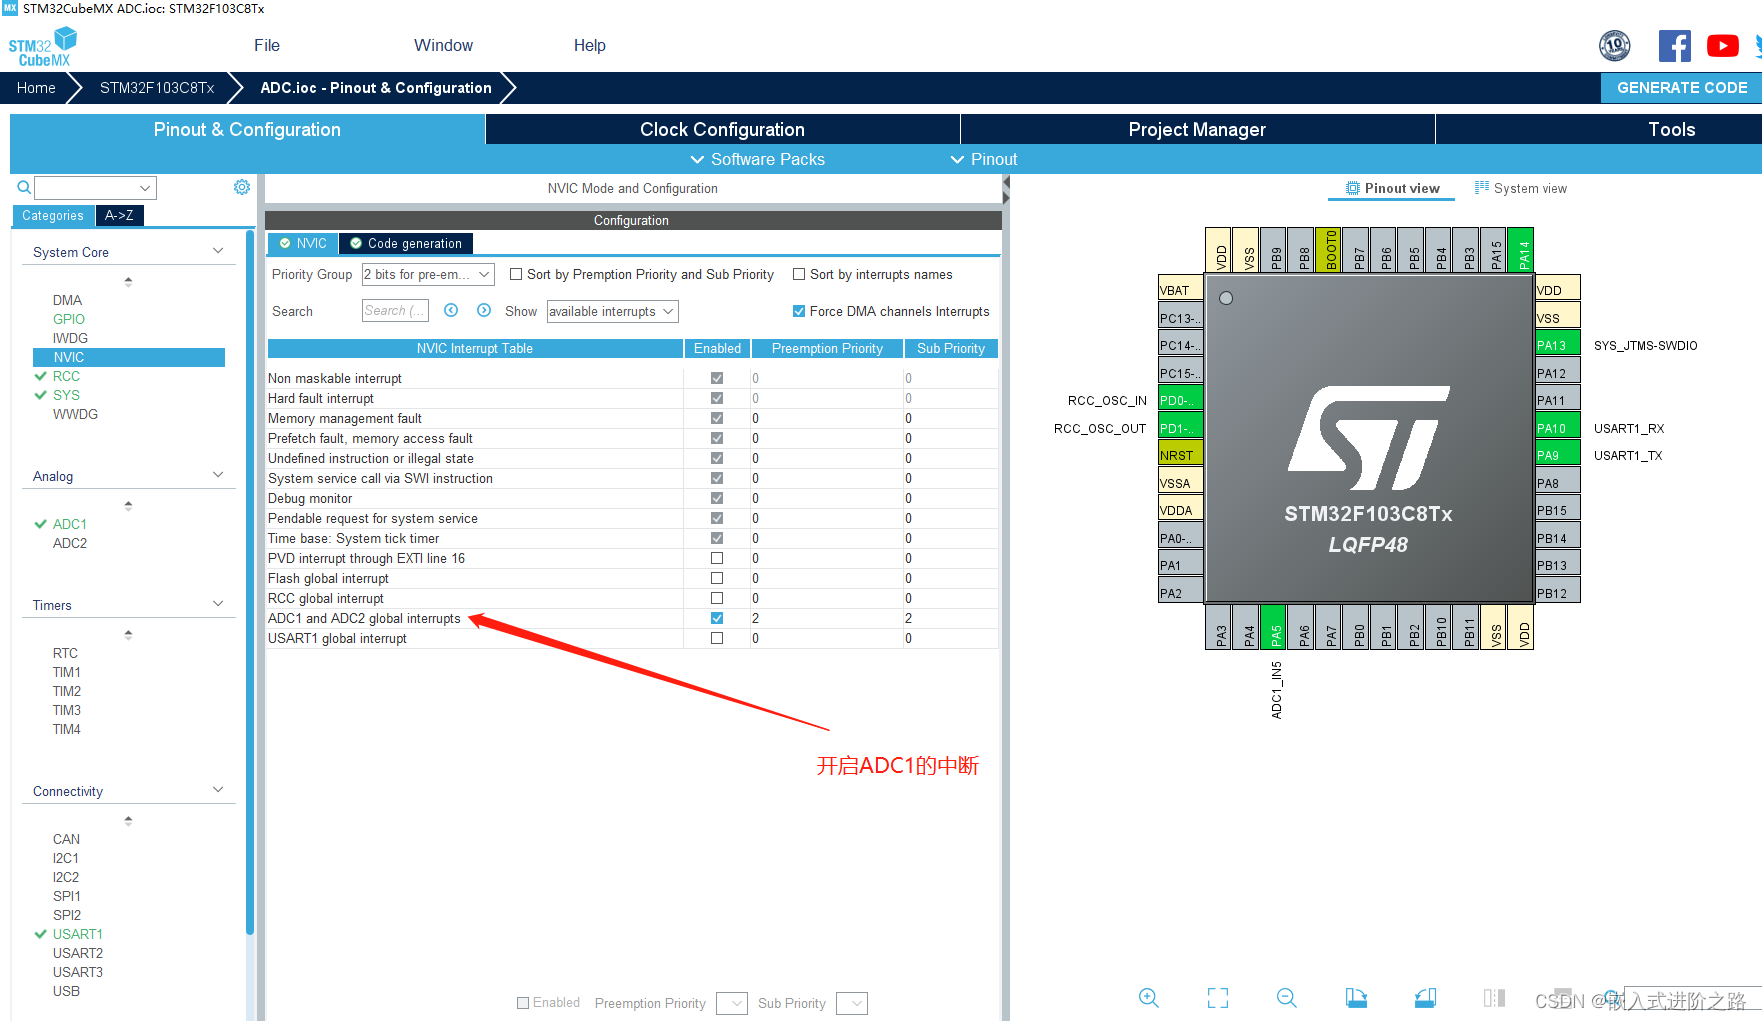Click the GENERATE CODE button
This screenshot has width=1762, height=1021.
coord(1682,87)
